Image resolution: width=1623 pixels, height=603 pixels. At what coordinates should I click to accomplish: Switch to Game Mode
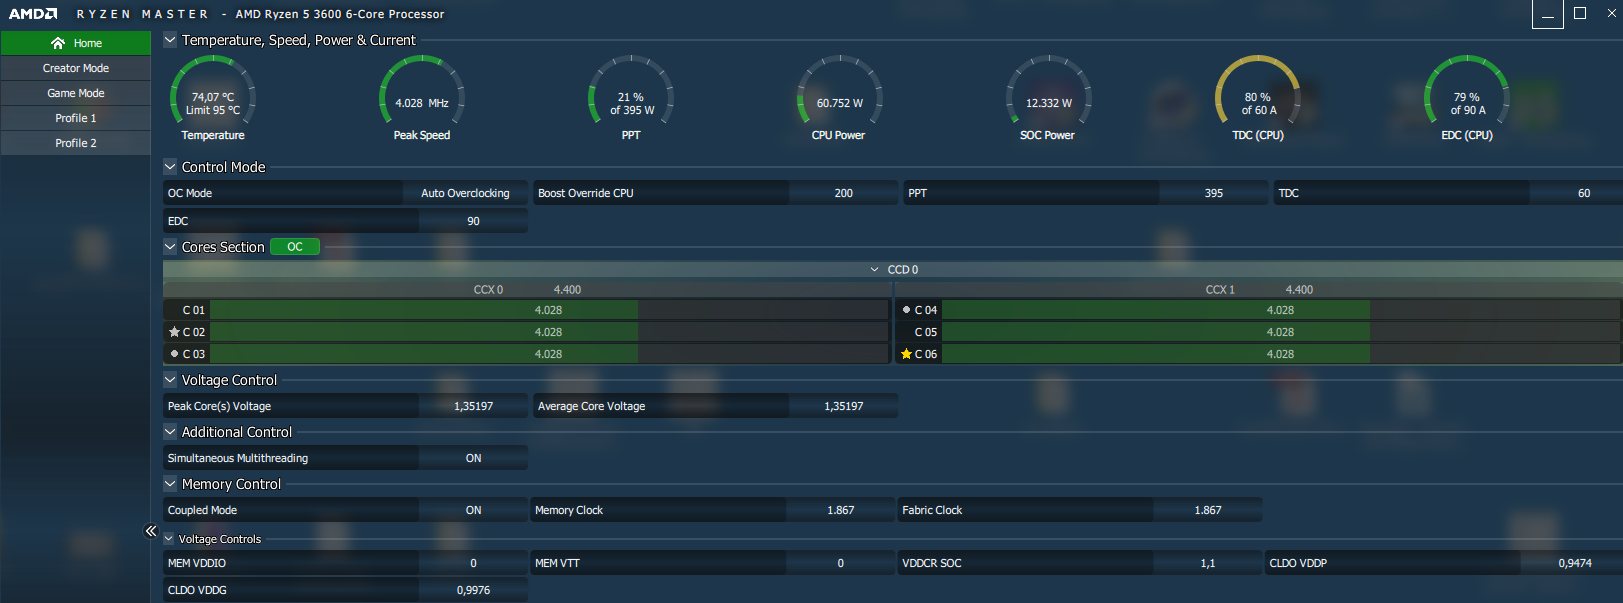tap(76, 93)
